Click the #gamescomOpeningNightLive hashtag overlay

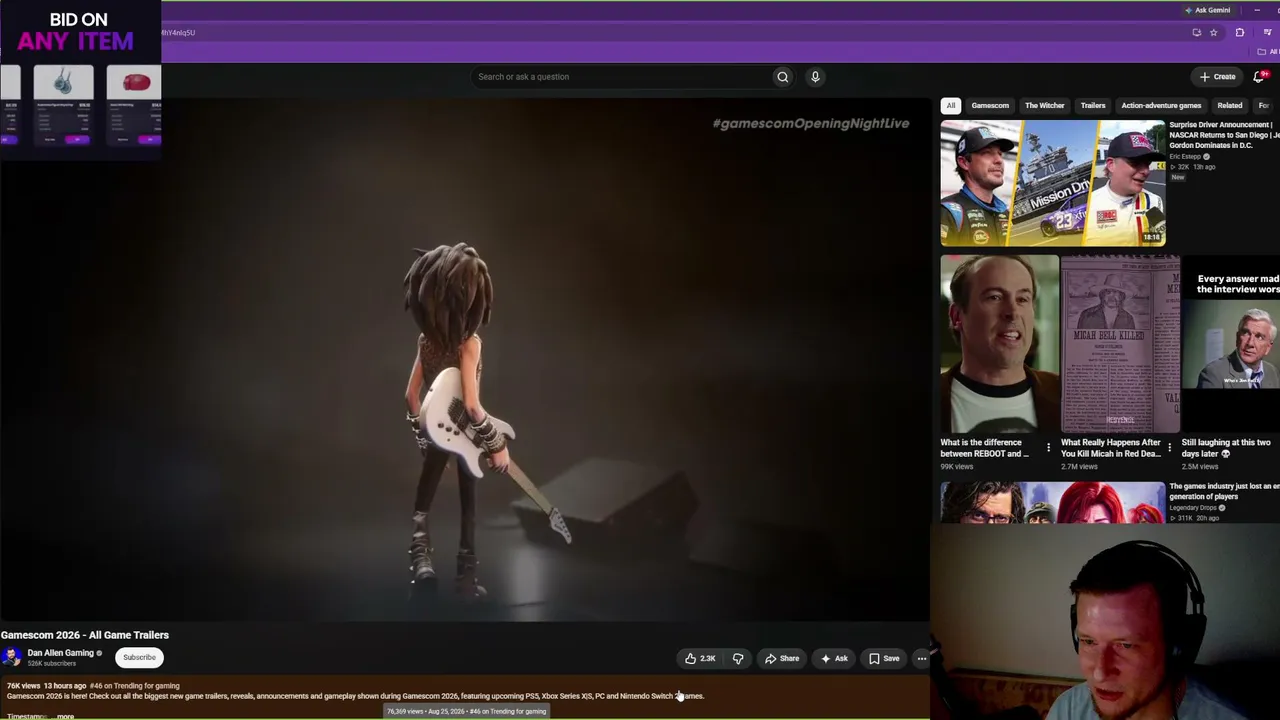(811, 124)
